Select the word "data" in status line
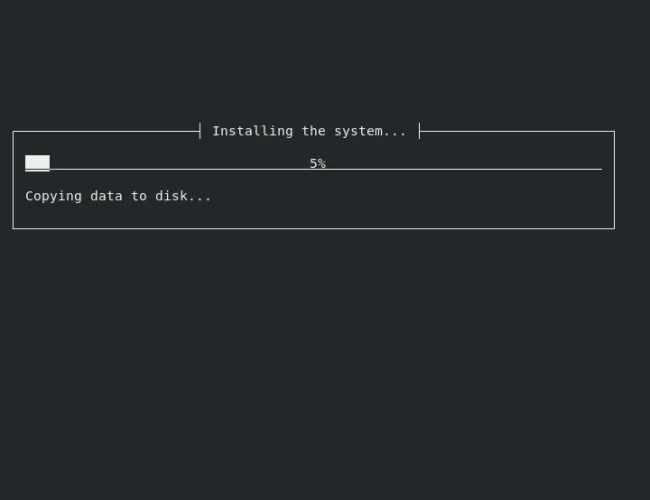The width and height of the screenshot is (650, 500). [x=107, y=196]
